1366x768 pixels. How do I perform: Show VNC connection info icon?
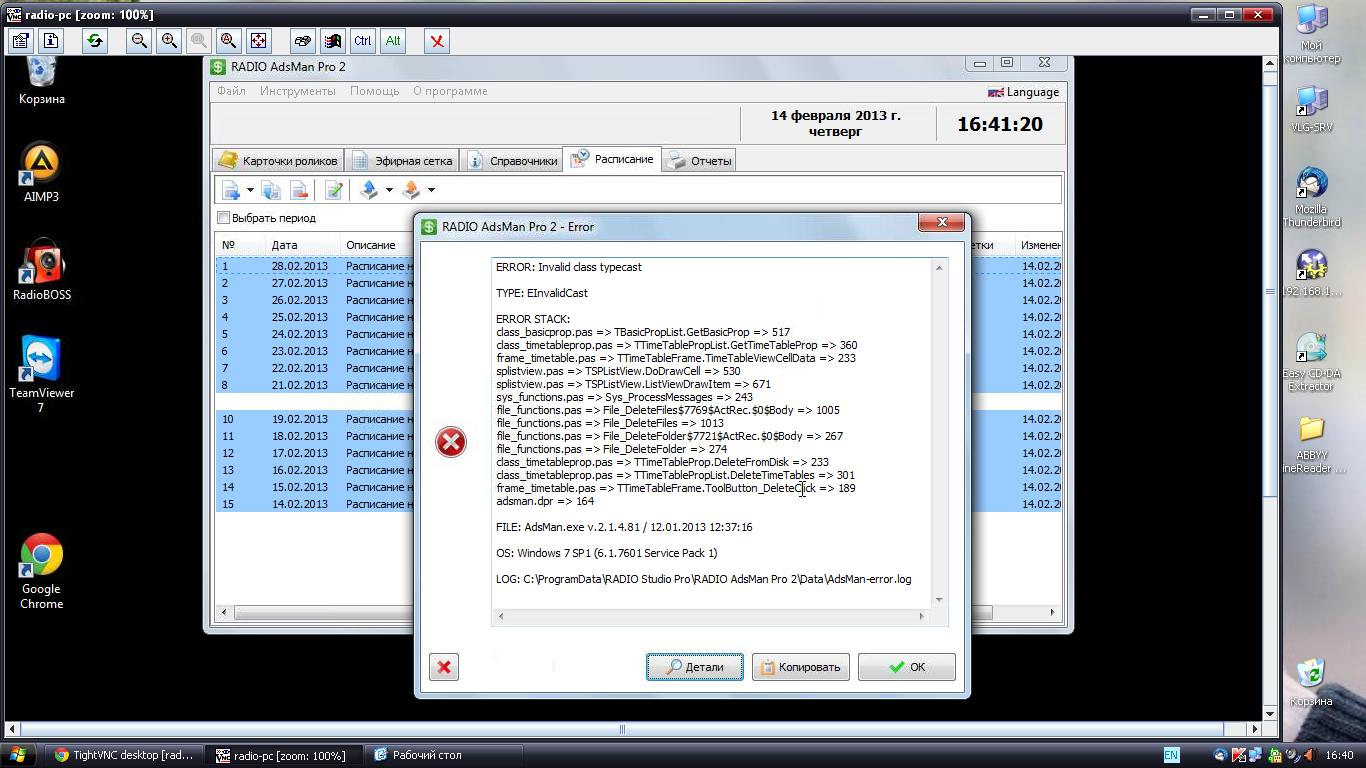coord(51,41)
